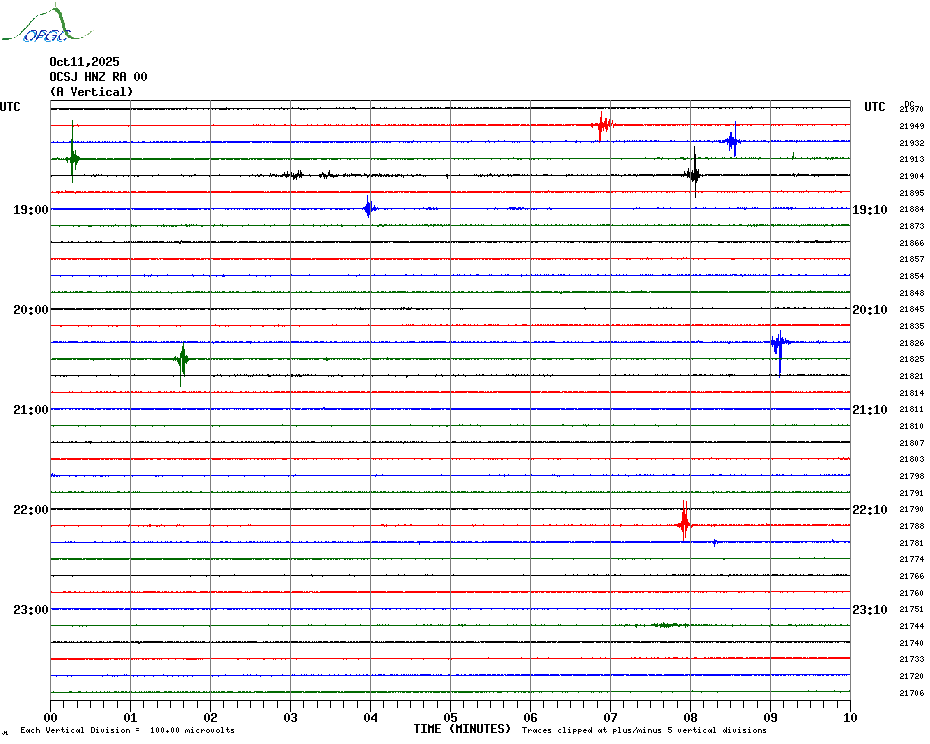
Task: Click the 19:00 hour label
Action: [x=31, y=209]
